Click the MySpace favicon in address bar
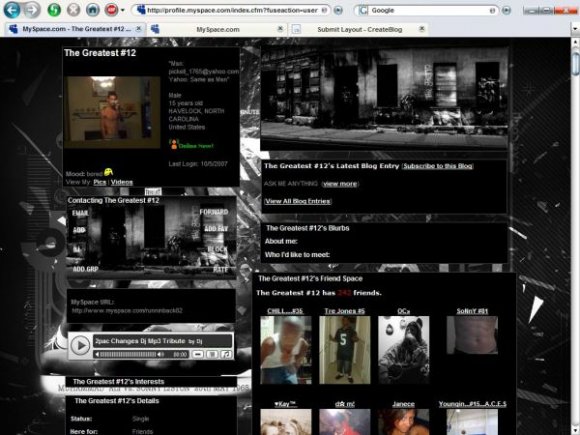580x435 pixels. click(x=141, y=10)
